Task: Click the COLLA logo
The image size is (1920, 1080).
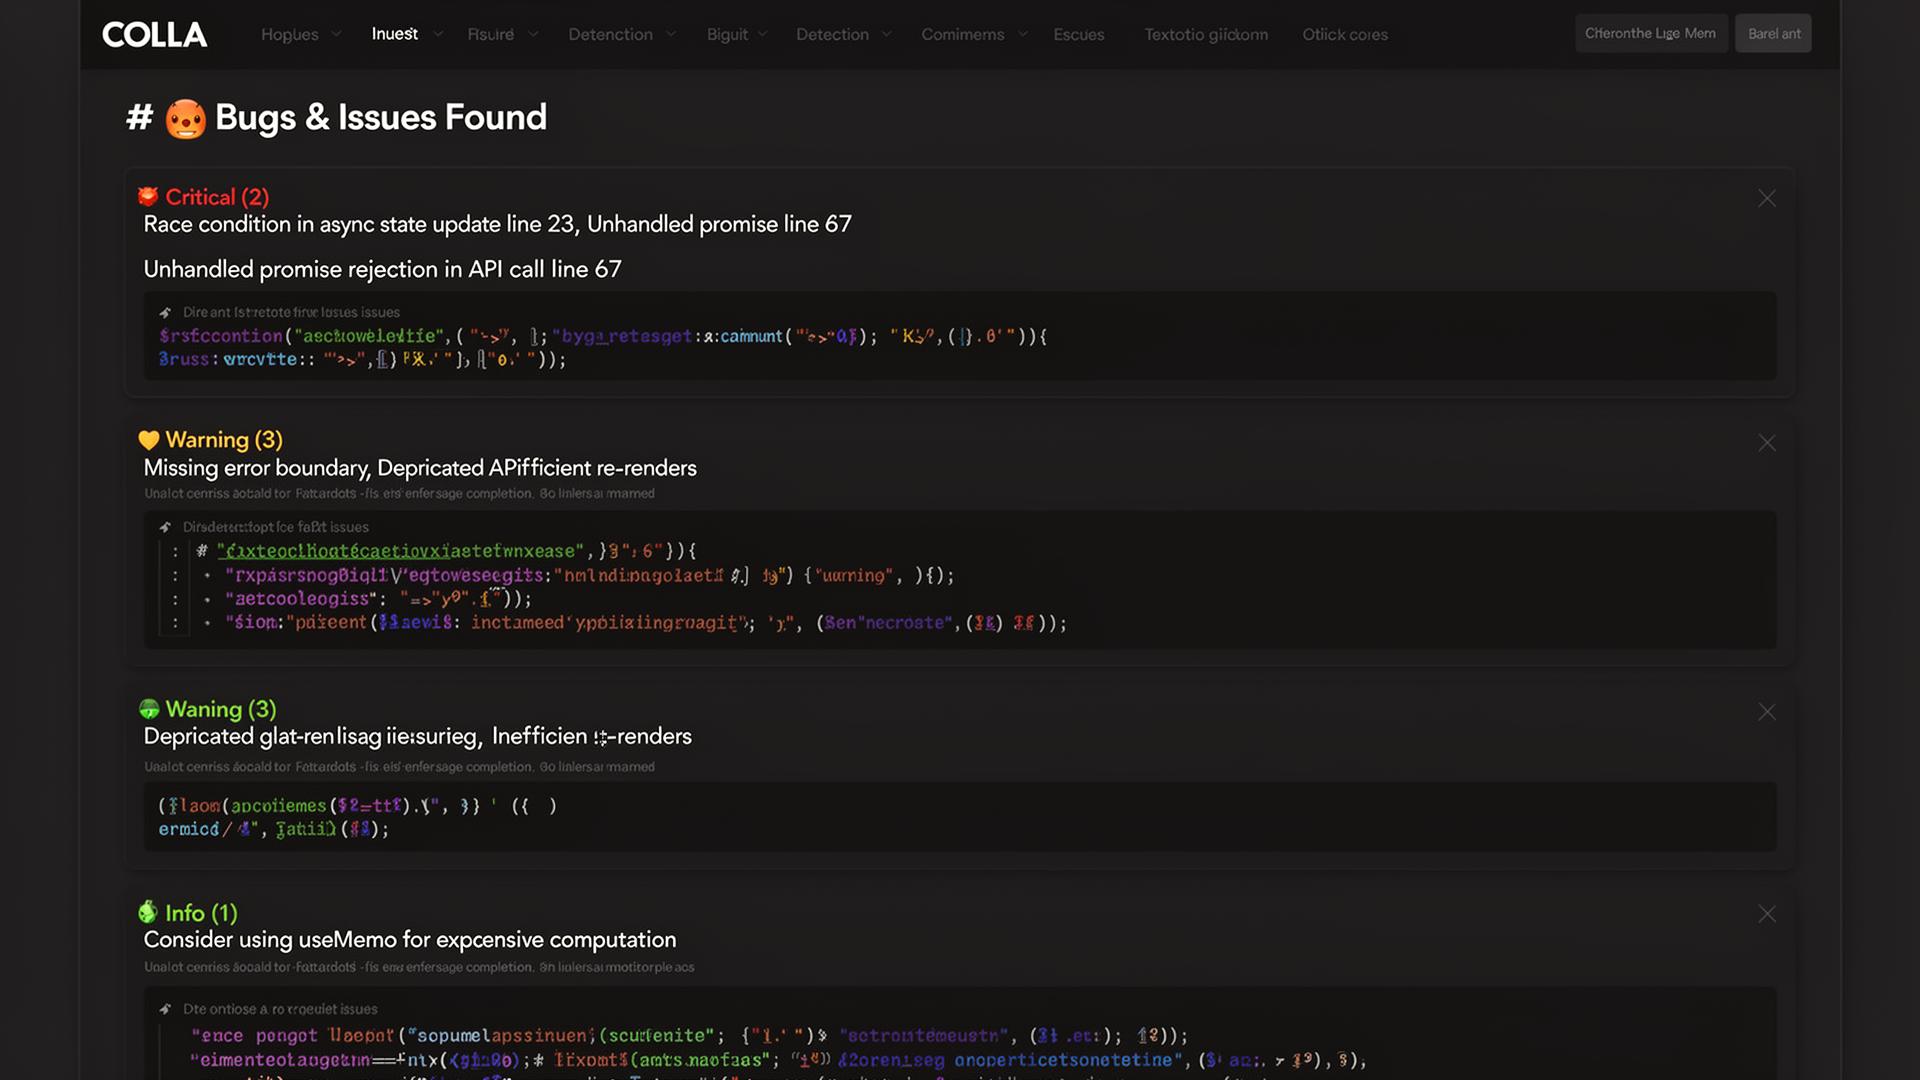Action: click(x=154, y=35)
